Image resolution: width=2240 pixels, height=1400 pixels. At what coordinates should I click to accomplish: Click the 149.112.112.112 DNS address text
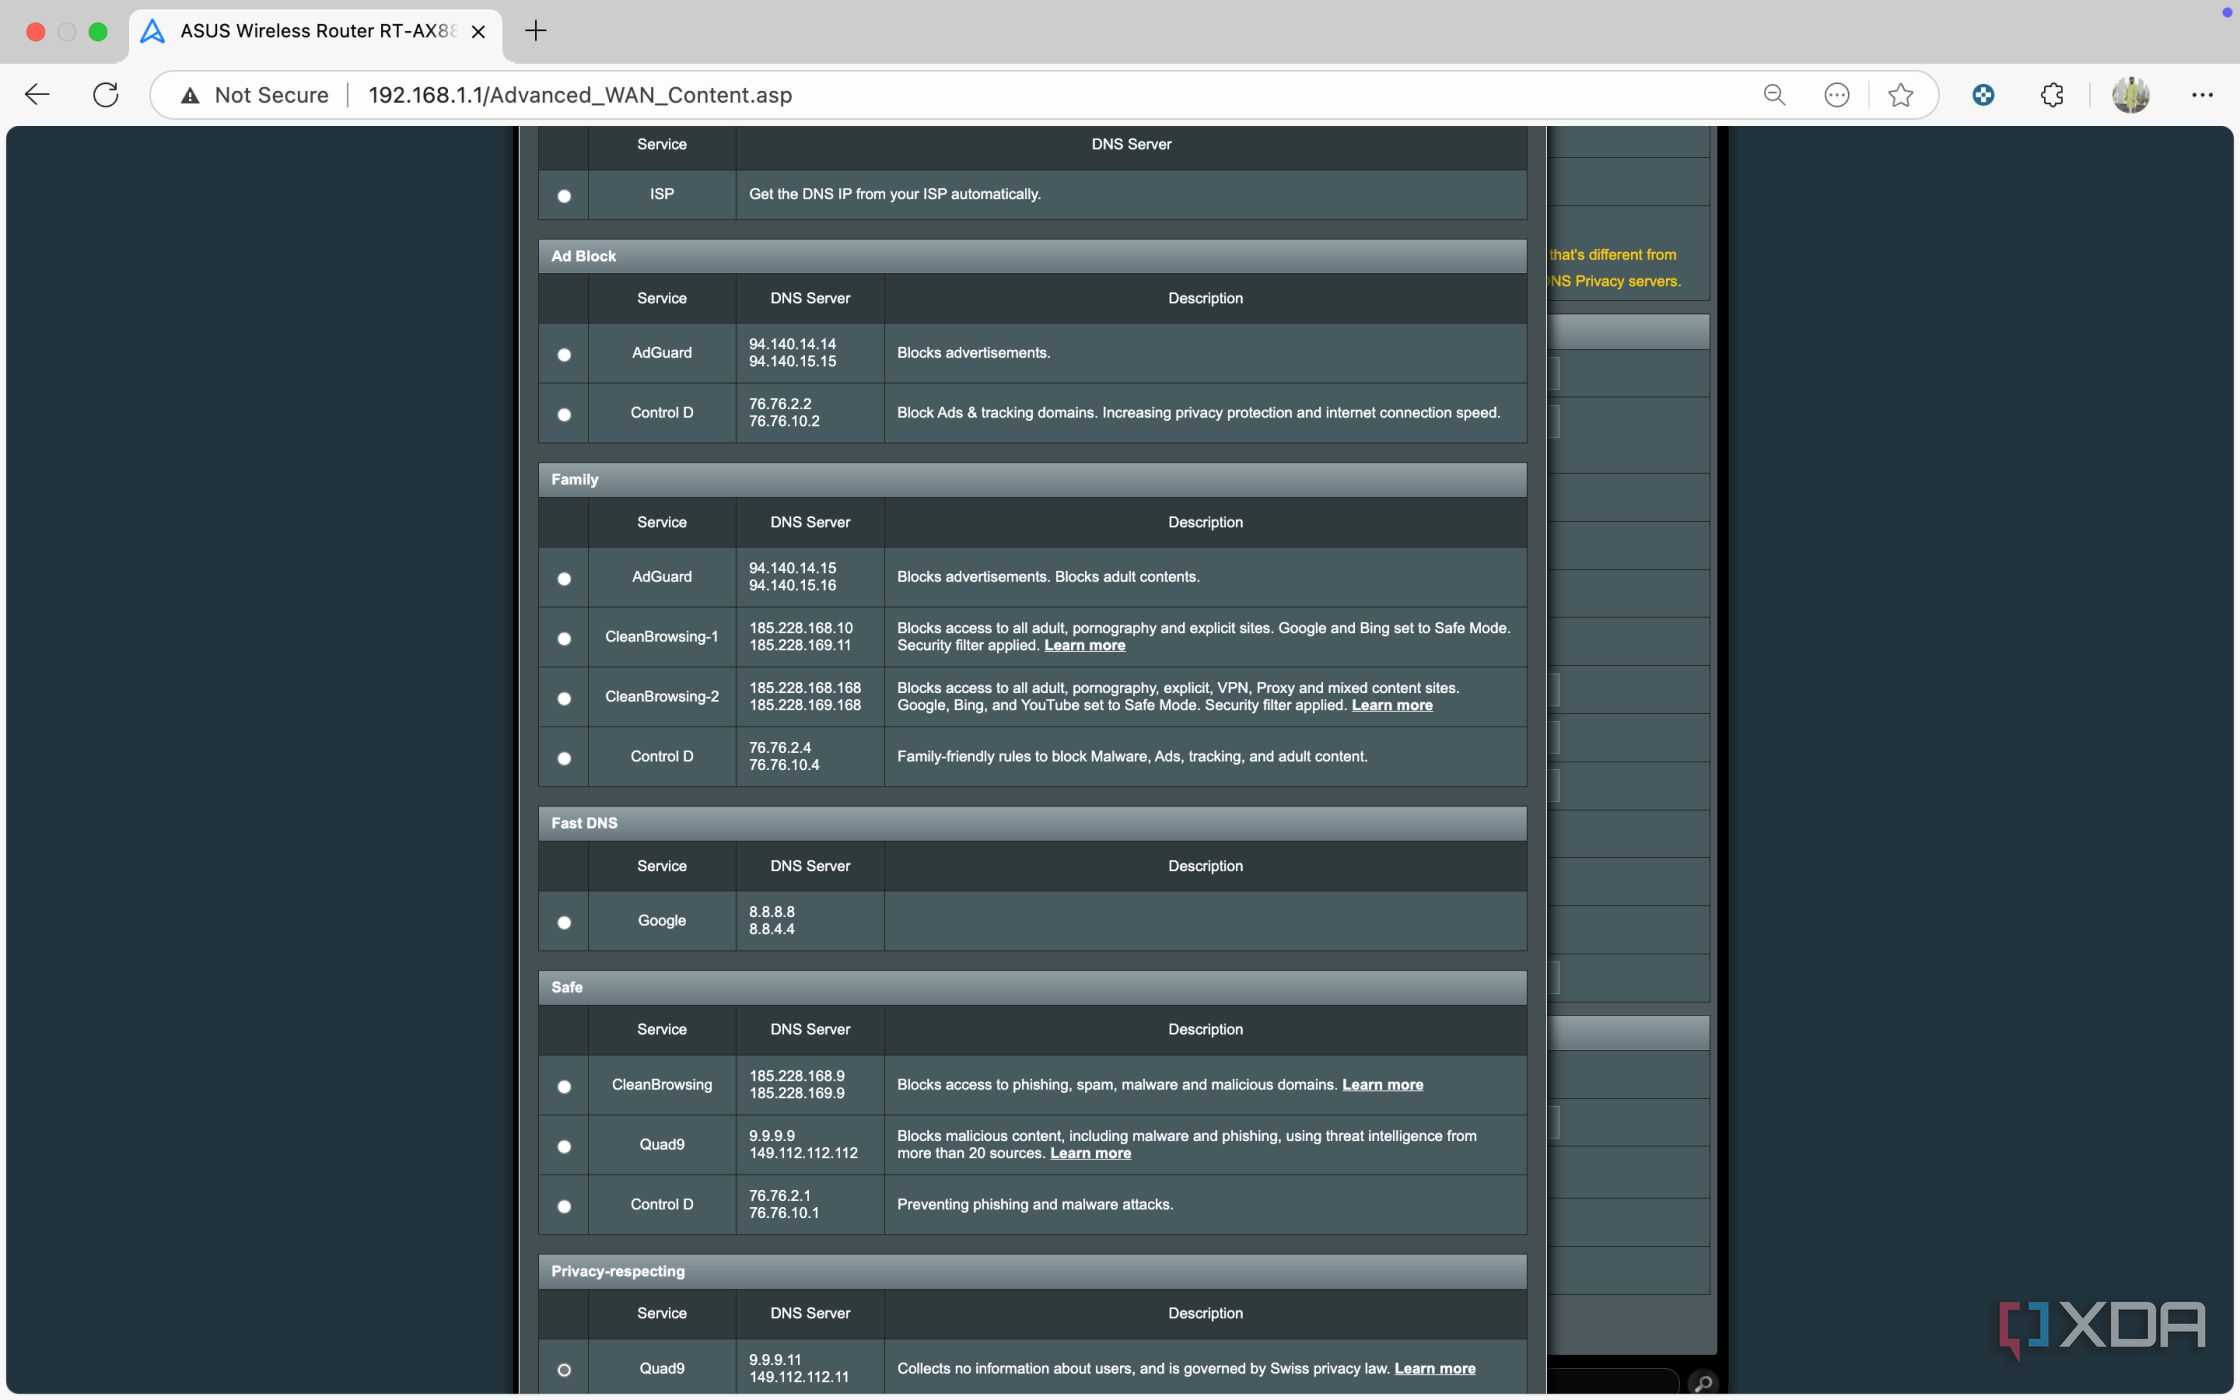click(803, 1153)
